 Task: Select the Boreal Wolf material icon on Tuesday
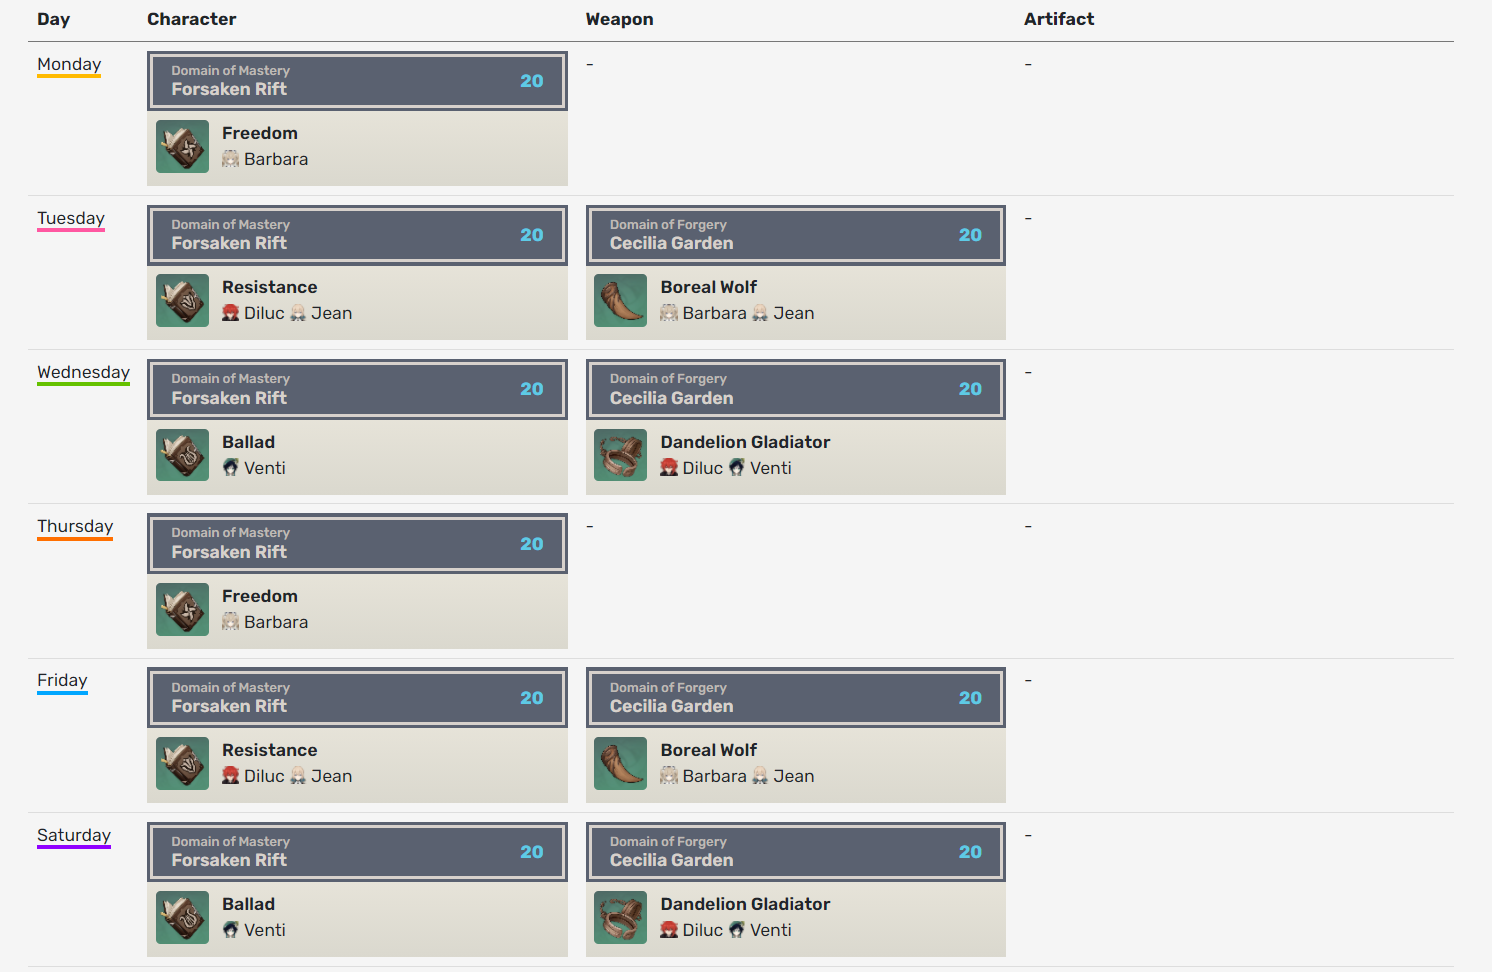621,301
